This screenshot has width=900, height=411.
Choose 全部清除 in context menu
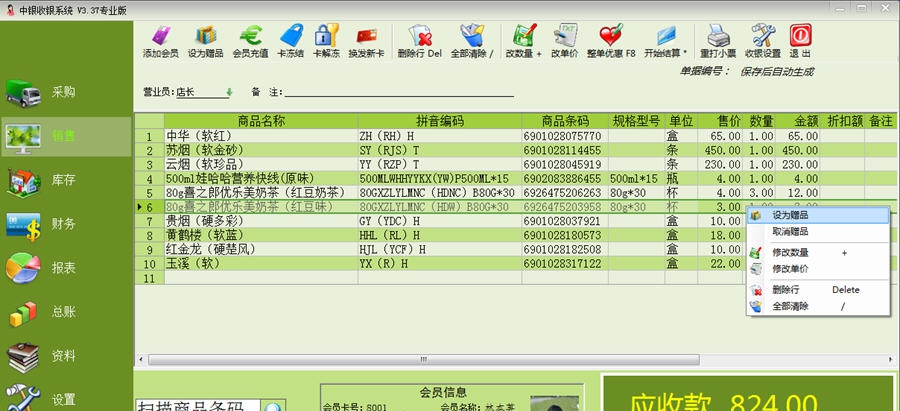click(817, 307)
